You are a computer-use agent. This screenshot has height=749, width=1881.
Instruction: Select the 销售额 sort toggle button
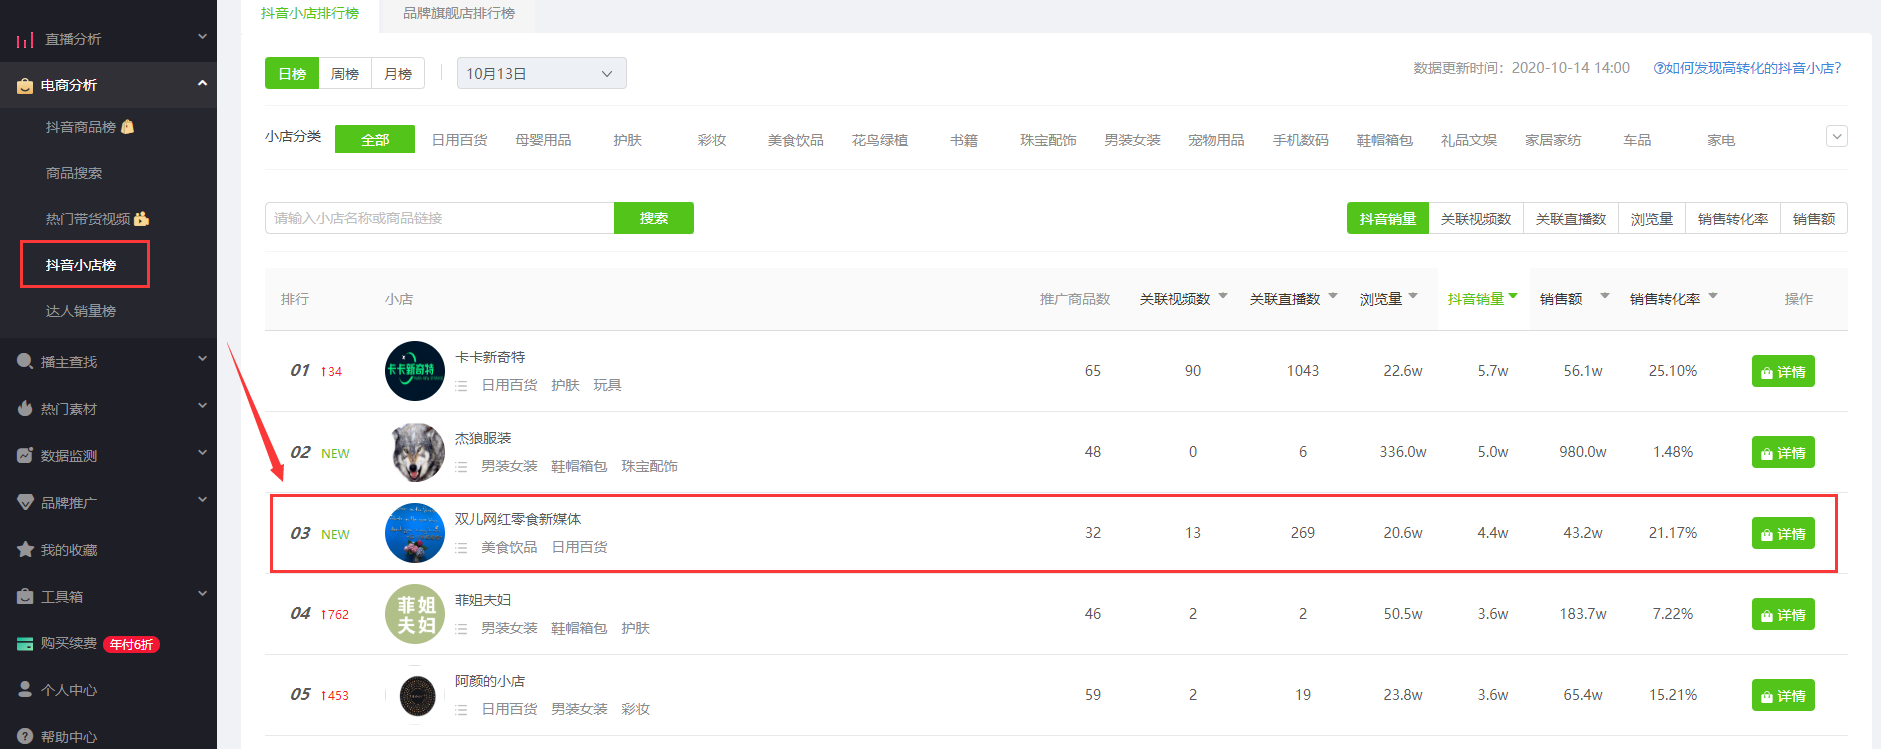1814,219
